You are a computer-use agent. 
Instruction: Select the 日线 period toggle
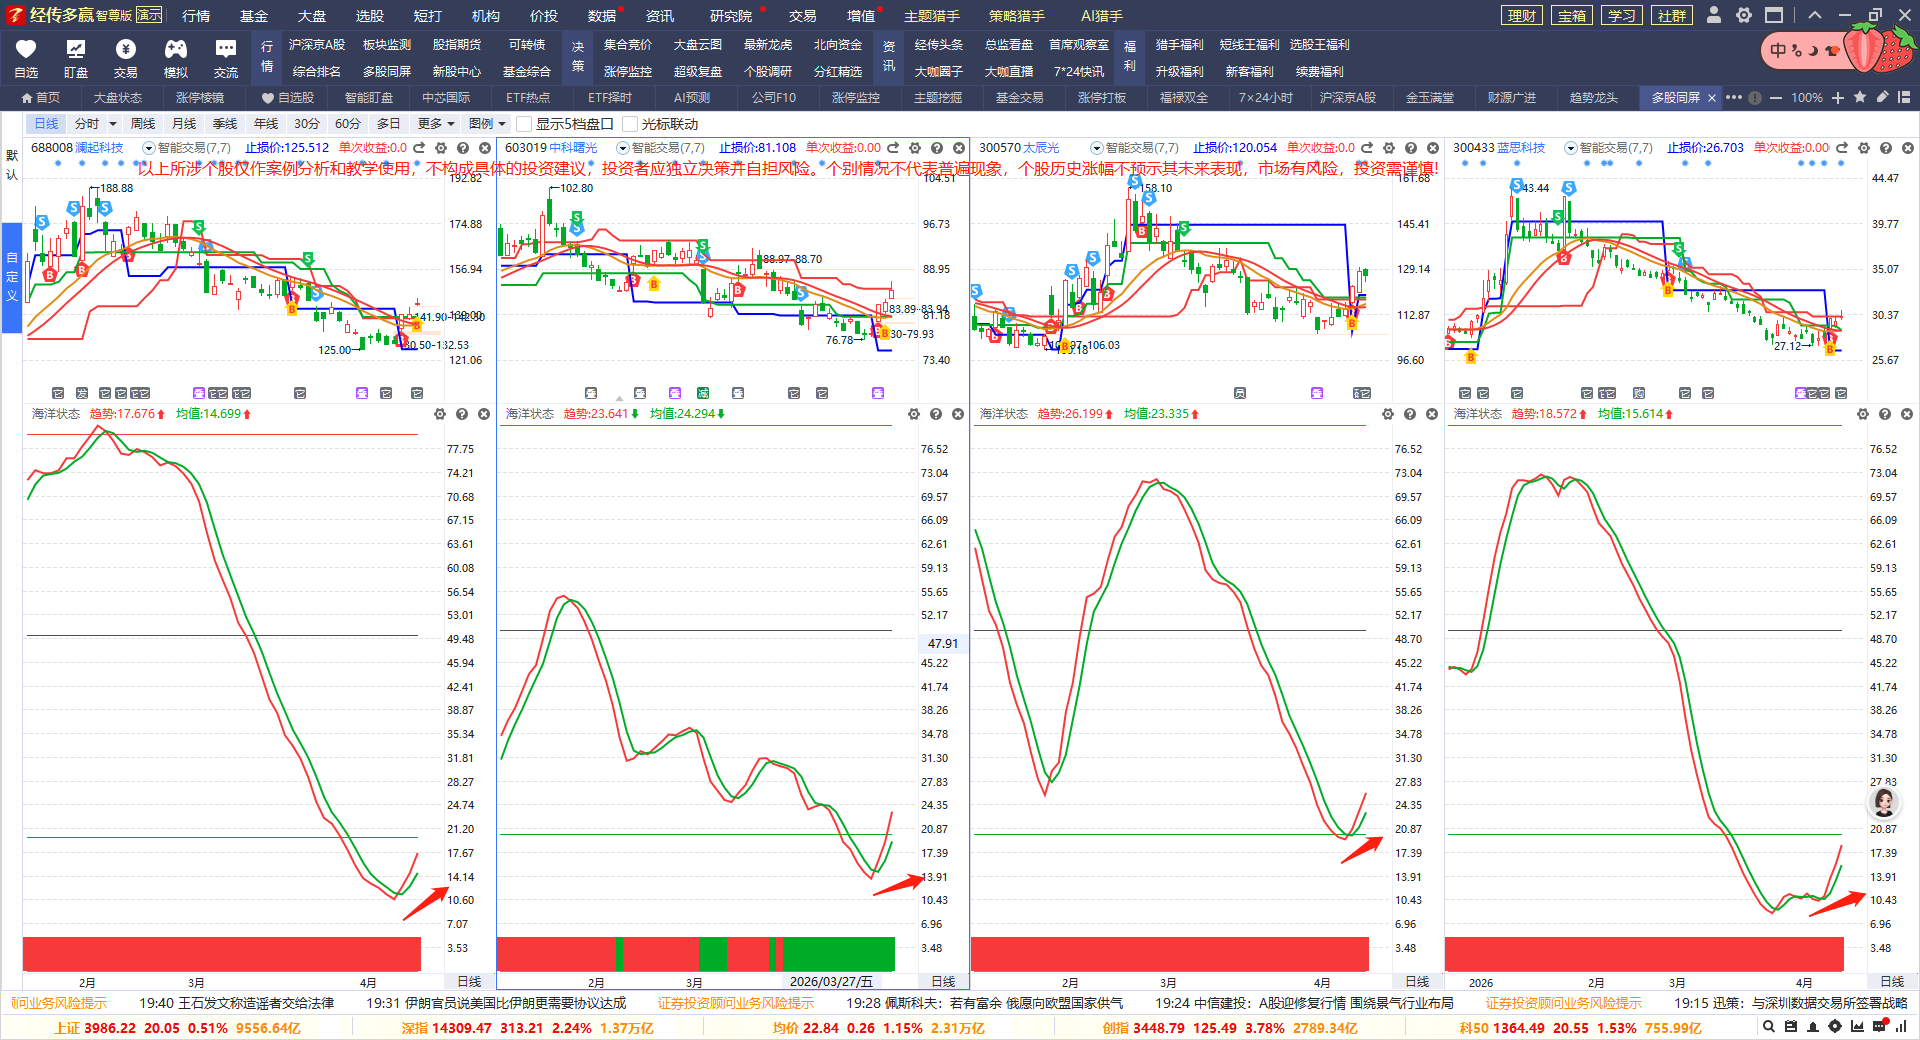(x=46, y=124)
